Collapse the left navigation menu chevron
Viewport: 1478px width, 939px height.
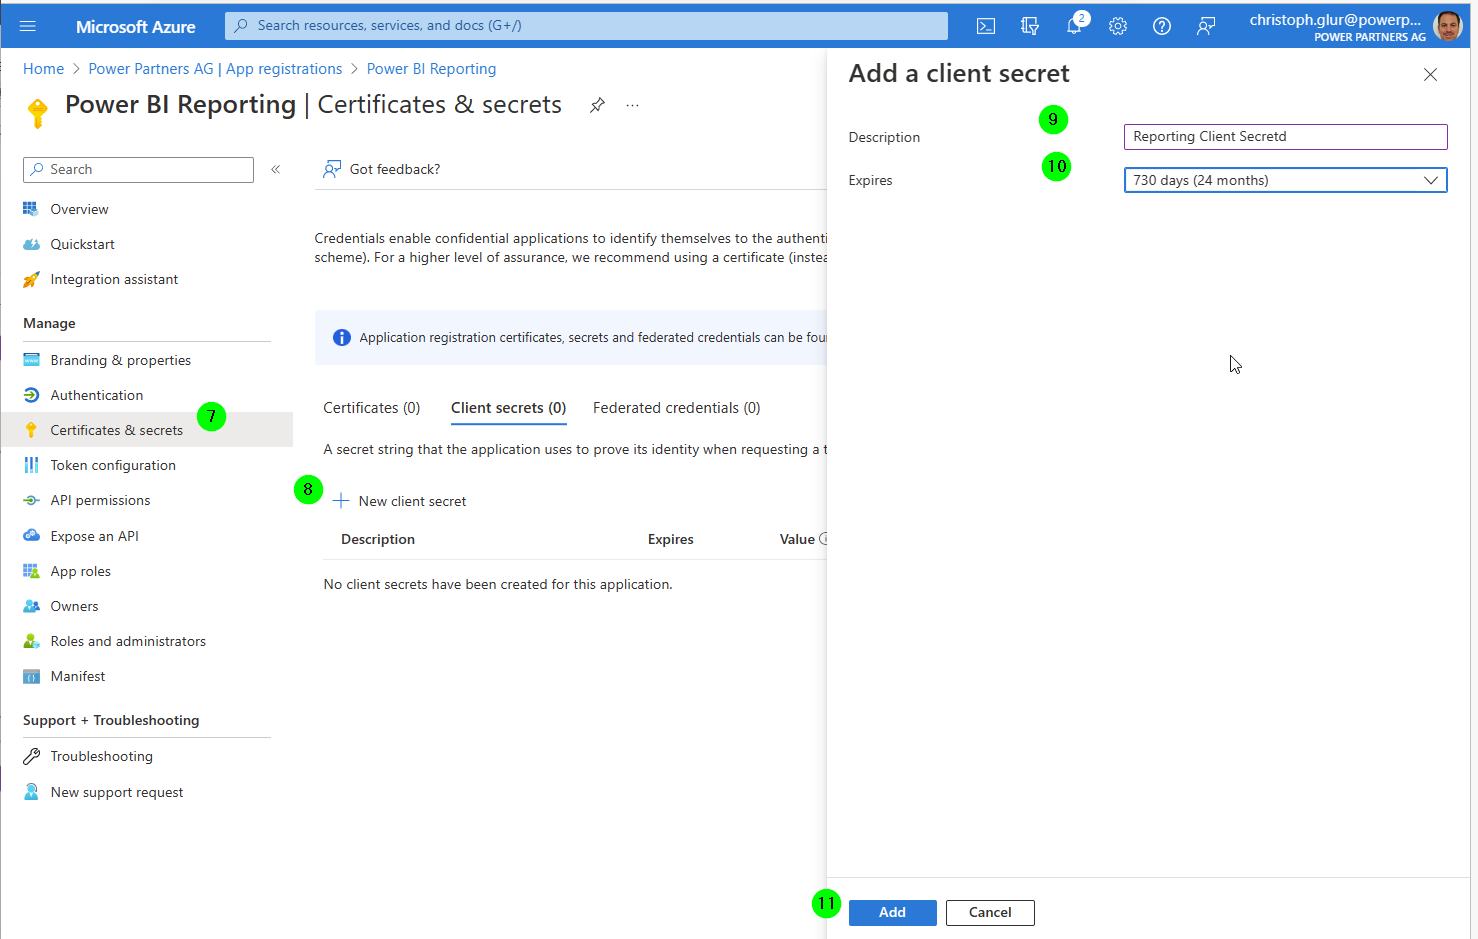(x=276, y=170)
